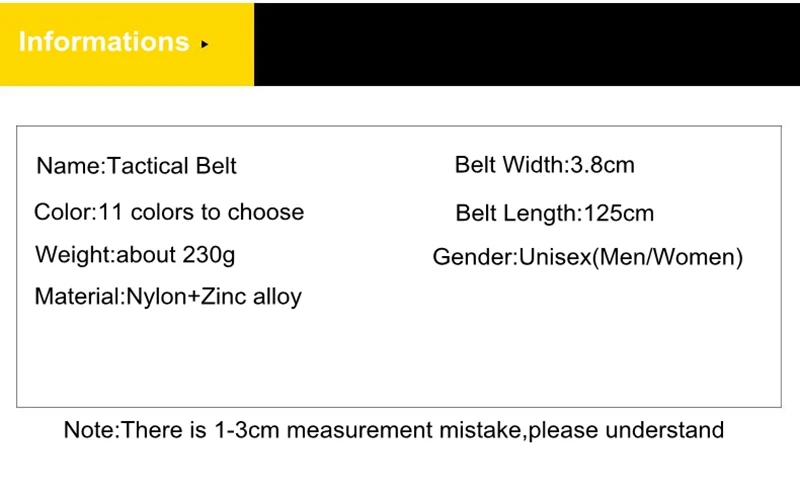Select the Nylon+Zinc alloy value
The width and height of the screenshot is (800, 500).
(214, 296)
